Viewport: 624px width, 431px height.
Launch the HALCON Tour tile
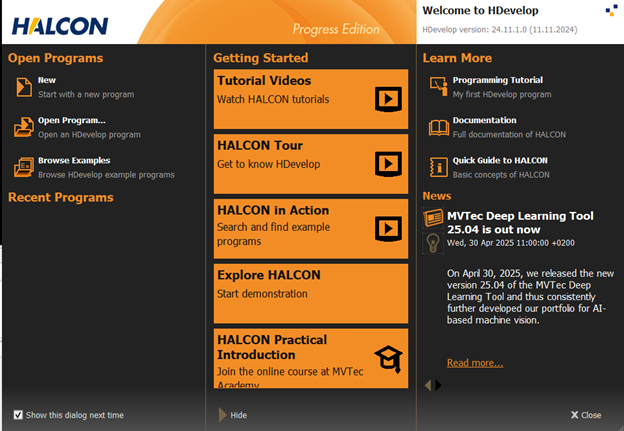(x=311, y=164)
